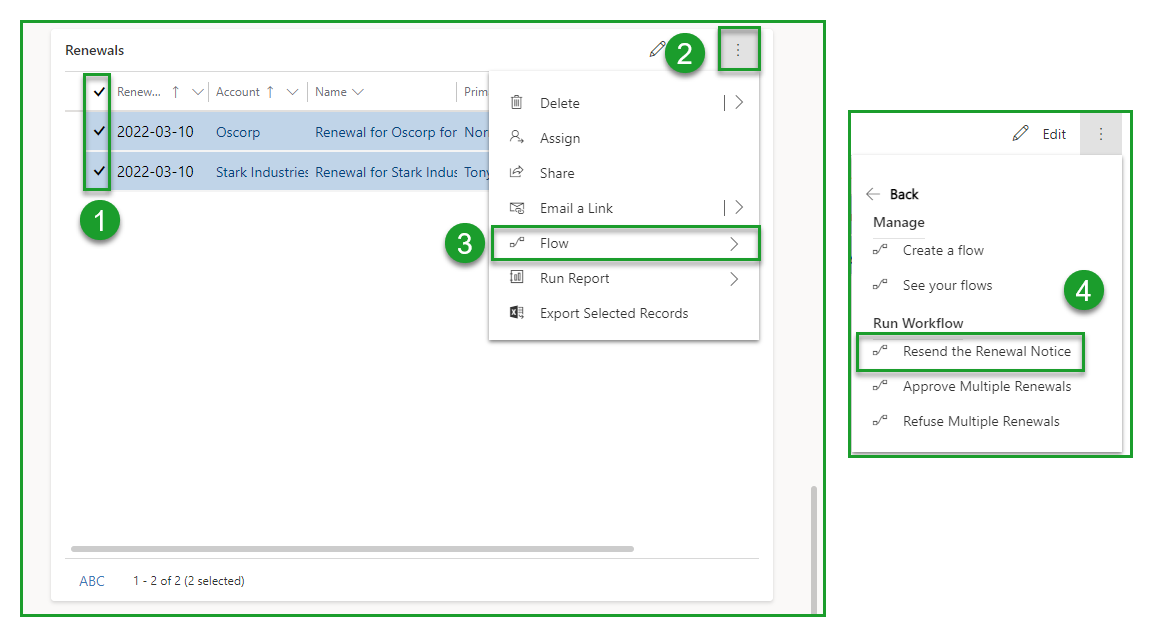Click the Share icon
This screenshot has width=1149, height=636.
516,172
